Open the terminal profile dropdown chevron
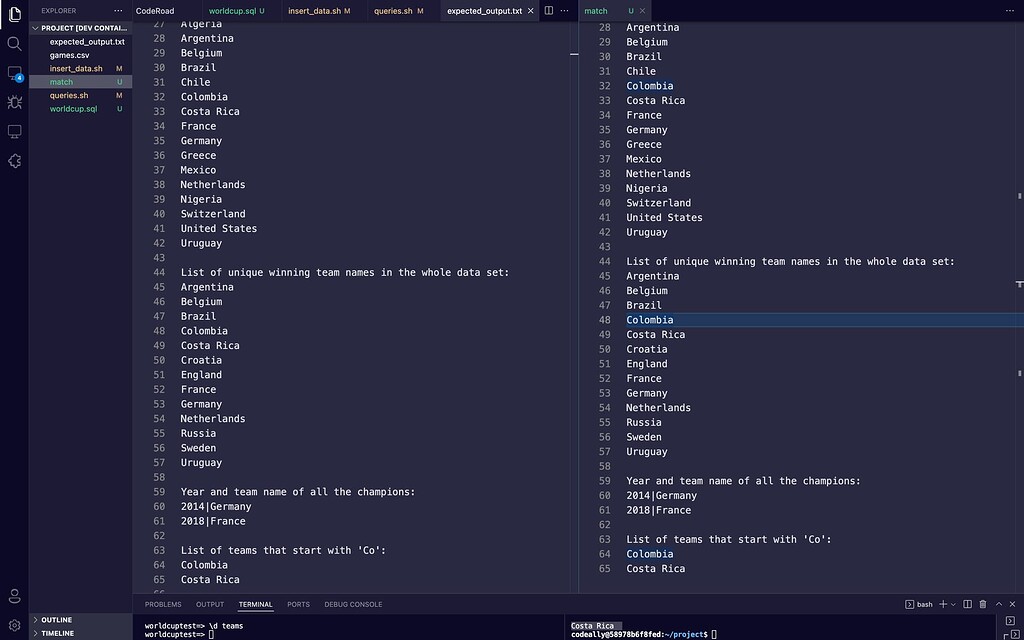 coord(953,604)
